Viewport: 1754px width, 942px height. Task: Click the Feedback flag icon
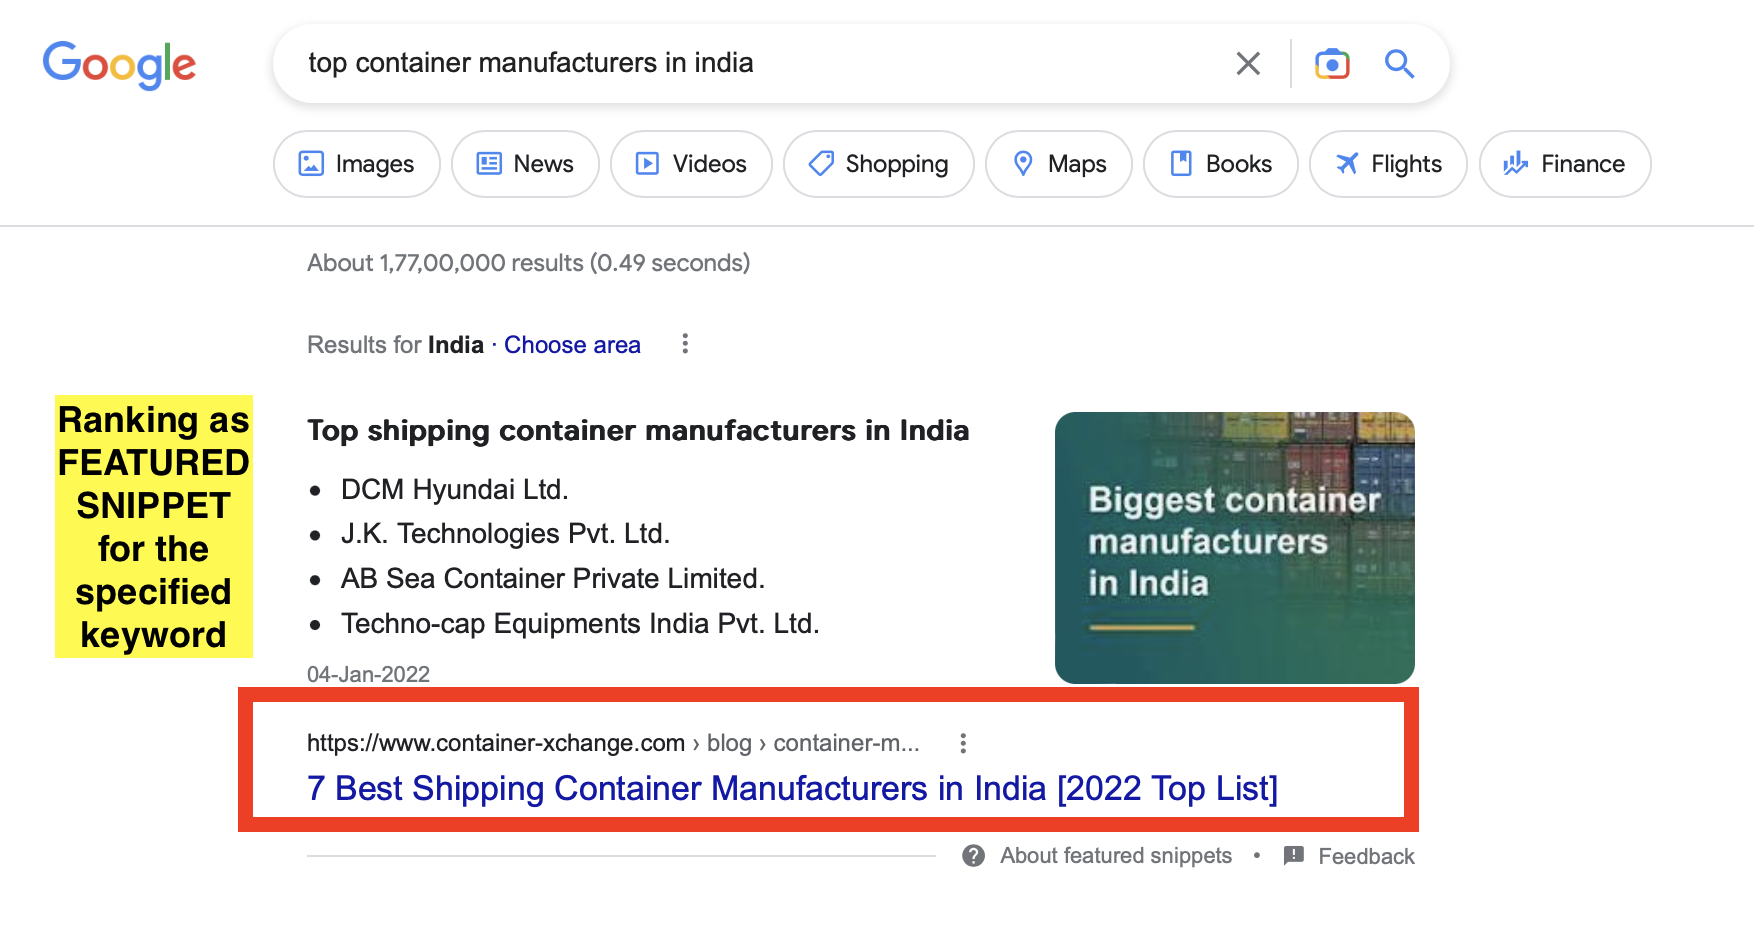(1293, 856)
